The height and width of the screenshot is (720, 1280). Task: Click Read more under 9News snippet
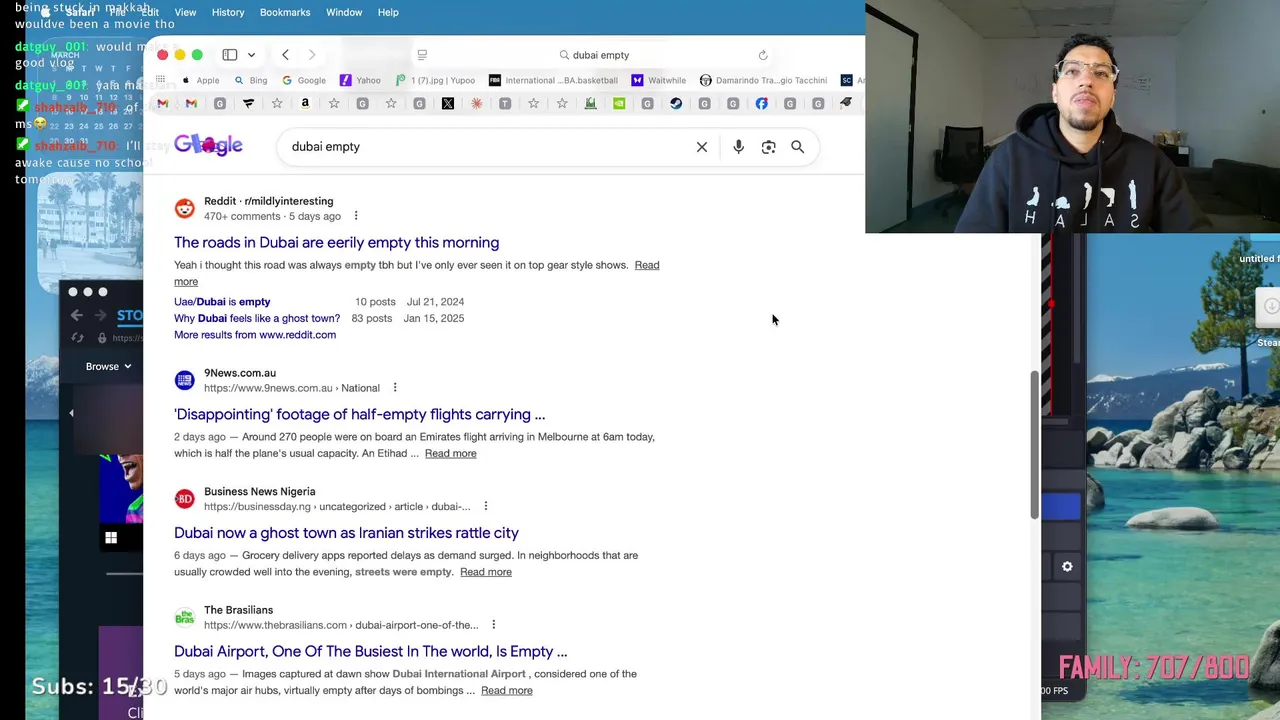(450, 453)
